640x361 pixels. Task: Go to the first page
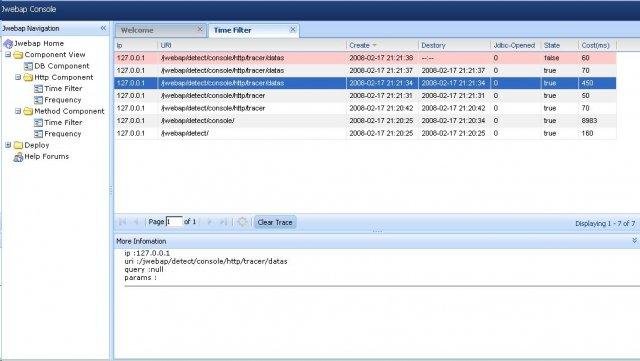[x=122, y=222]
